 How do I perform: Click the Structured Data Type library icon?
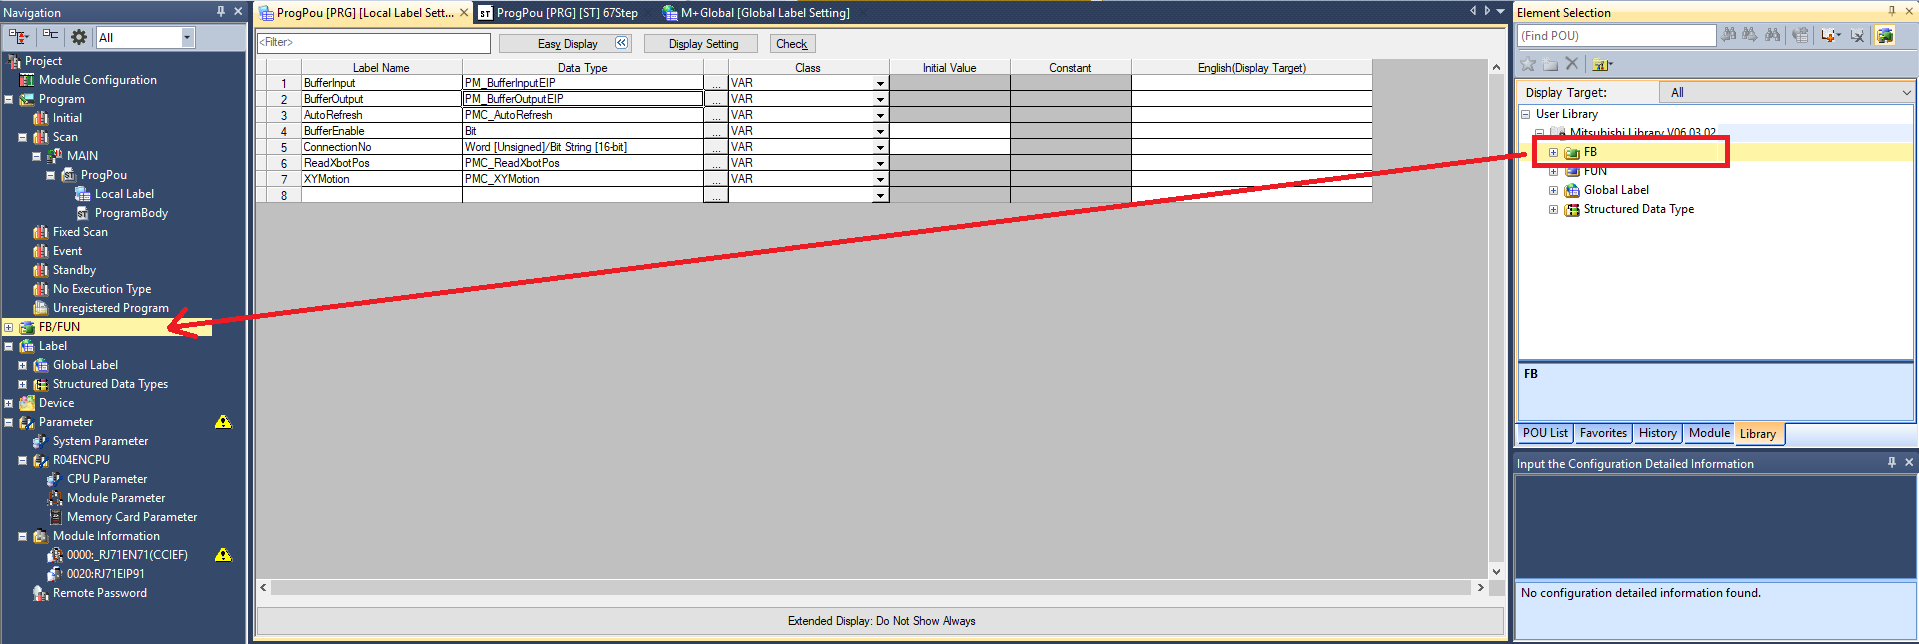pos(1572,209)
